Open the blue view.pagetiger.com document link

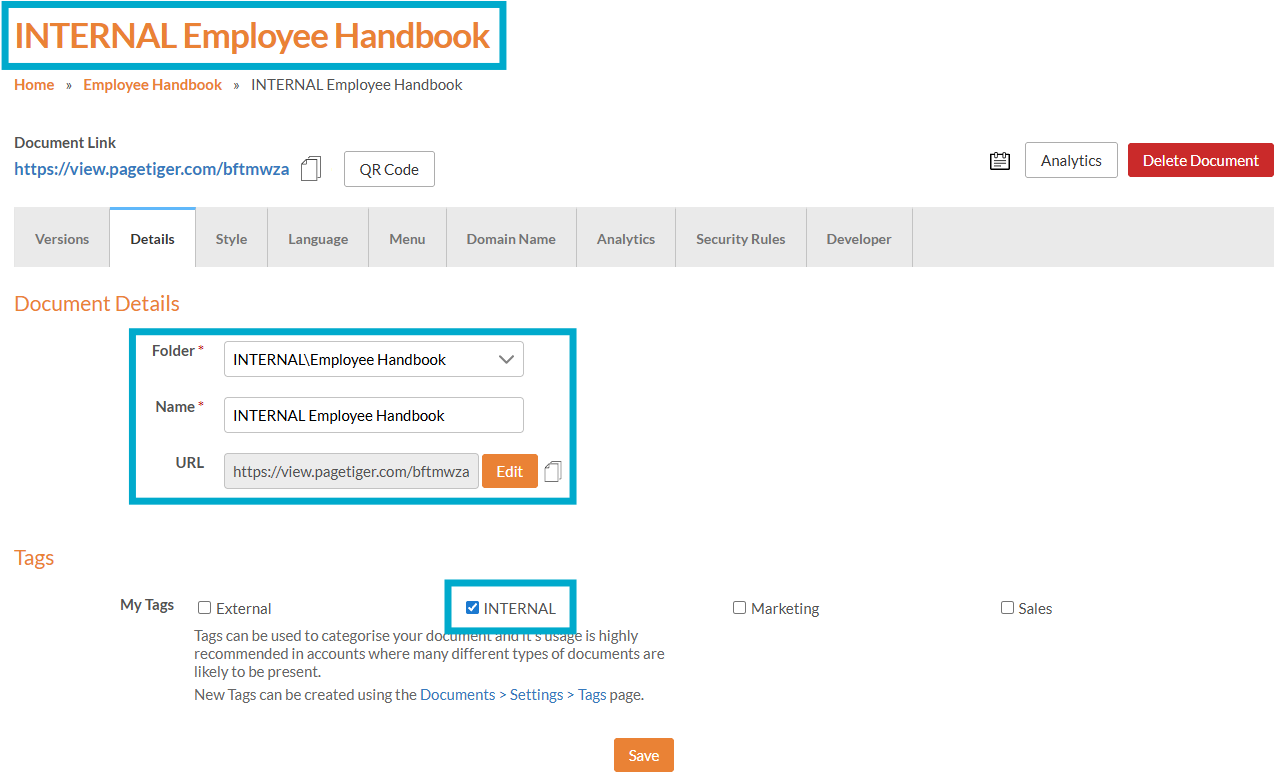point(152,169)
